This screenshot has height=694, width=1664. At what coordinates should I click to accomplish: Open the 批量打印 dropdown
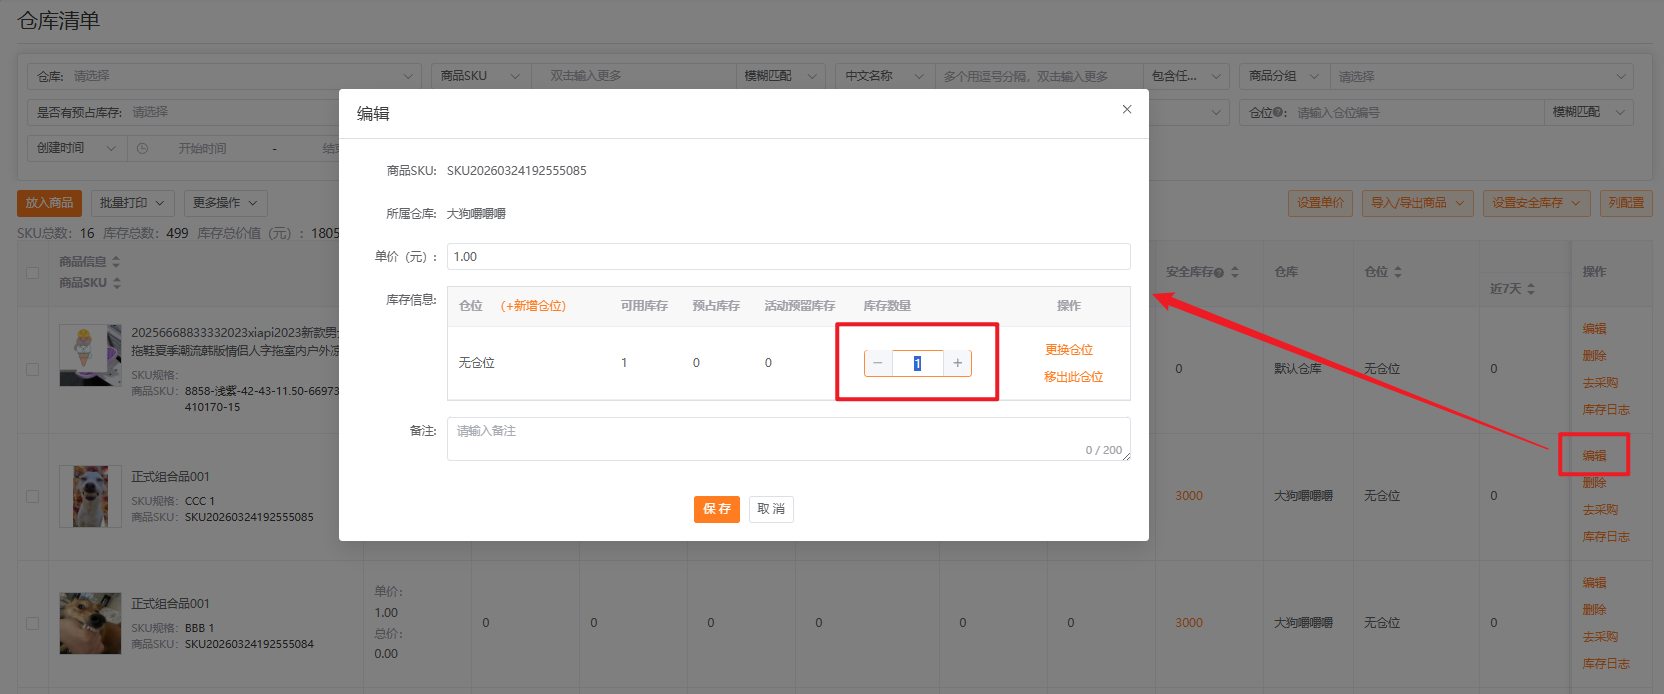click(133, 203)
